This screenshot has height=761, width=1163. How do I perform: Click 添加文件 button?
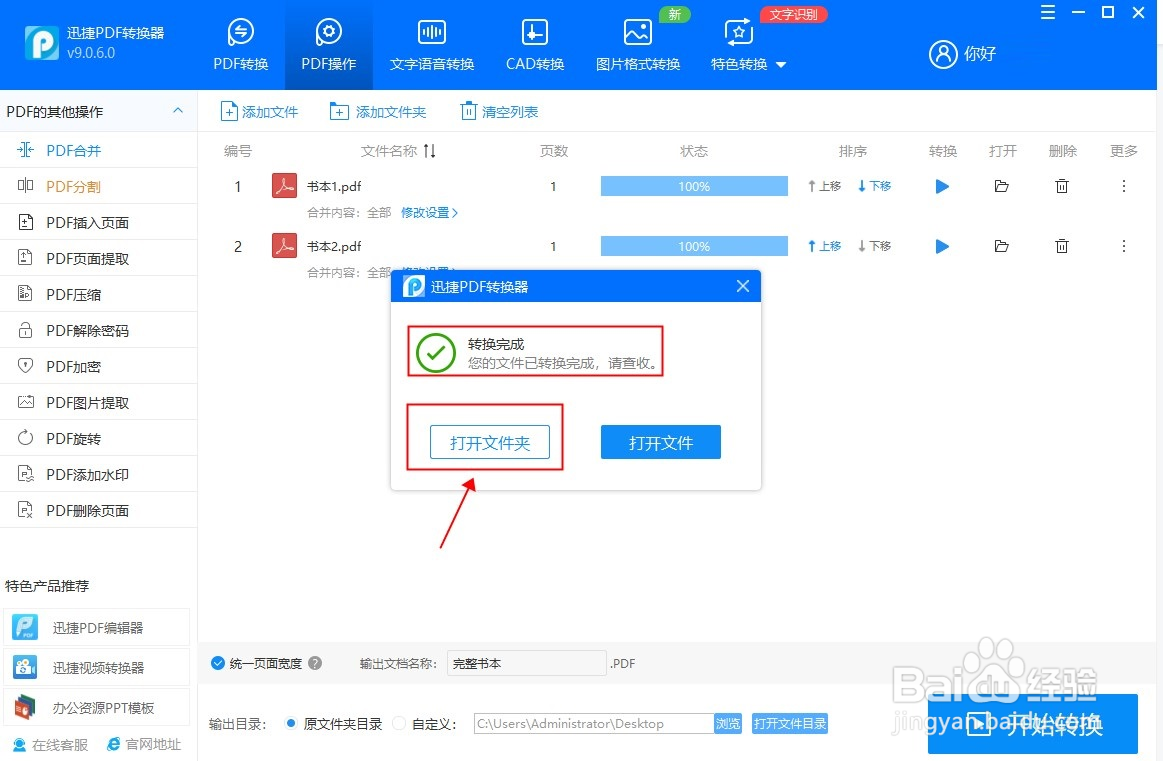tap(259, 112)
